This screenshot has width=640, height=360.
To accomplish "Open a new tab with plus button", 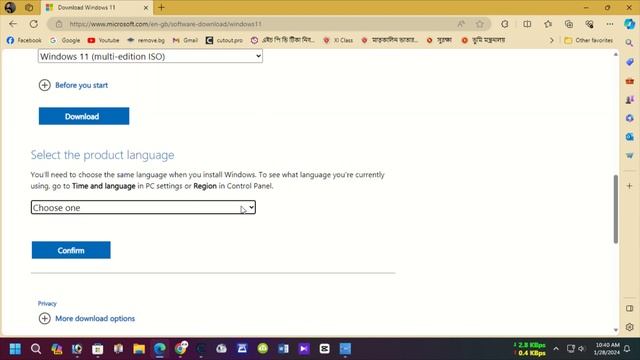I will coord(161,7).
